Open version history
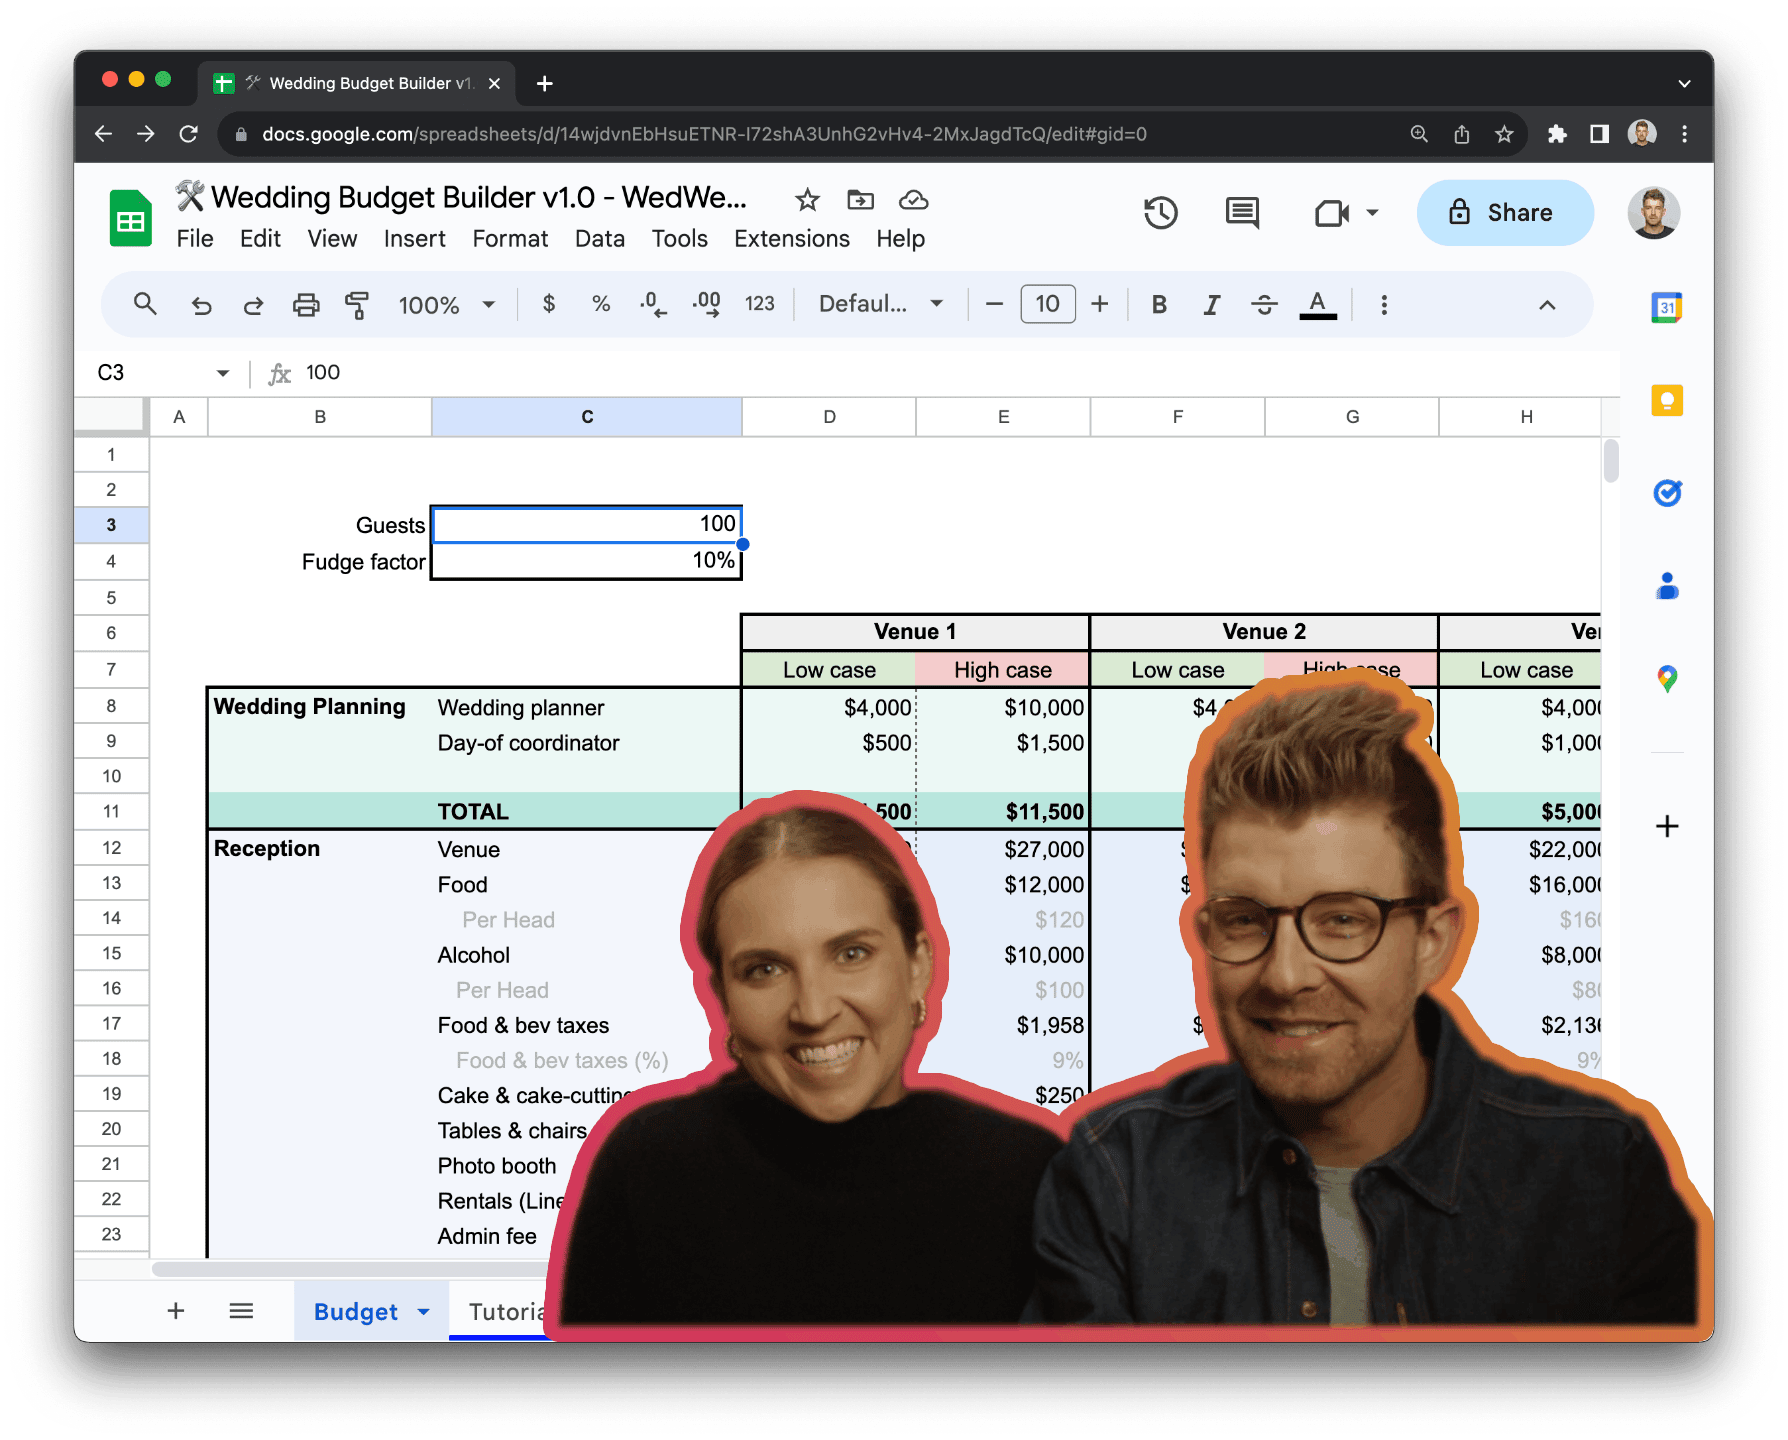The width and height of the screenshot is (1788, 1440). [x=1159, y=212]
